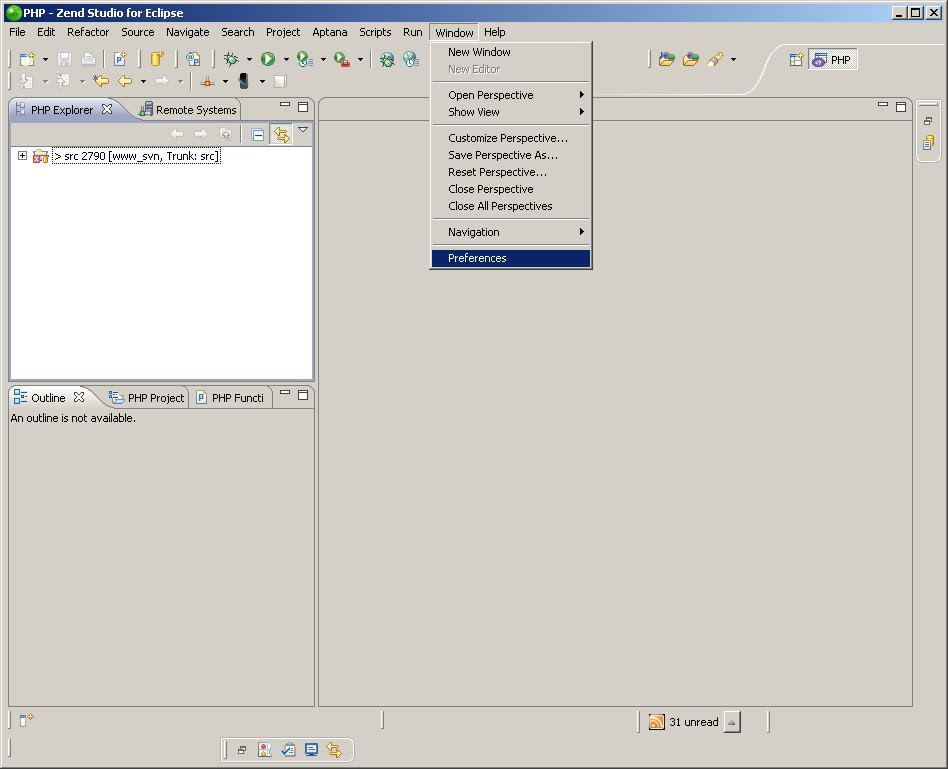The height and width of the screenshot is (769, 948).
Task: Open the Debug dropdown arrow
Action: (249, 59)
